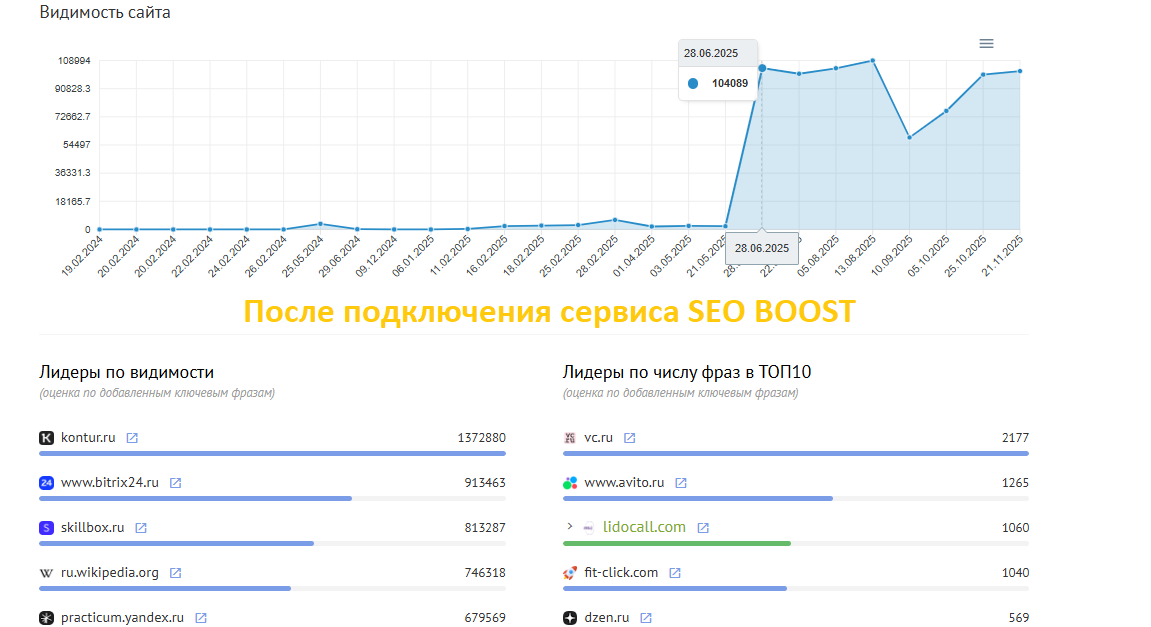Click the Skillbox S icon
Screen dimensions: 1151x627
point(48,527)
